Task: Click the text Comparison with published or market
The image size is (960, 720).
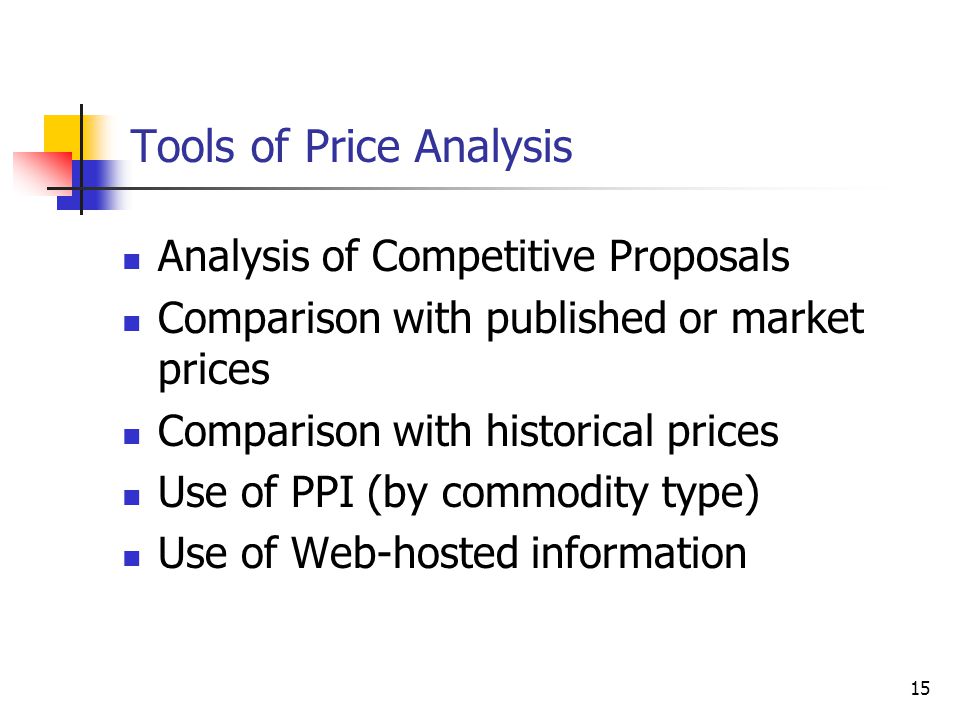Action: (x=511, y=318)
